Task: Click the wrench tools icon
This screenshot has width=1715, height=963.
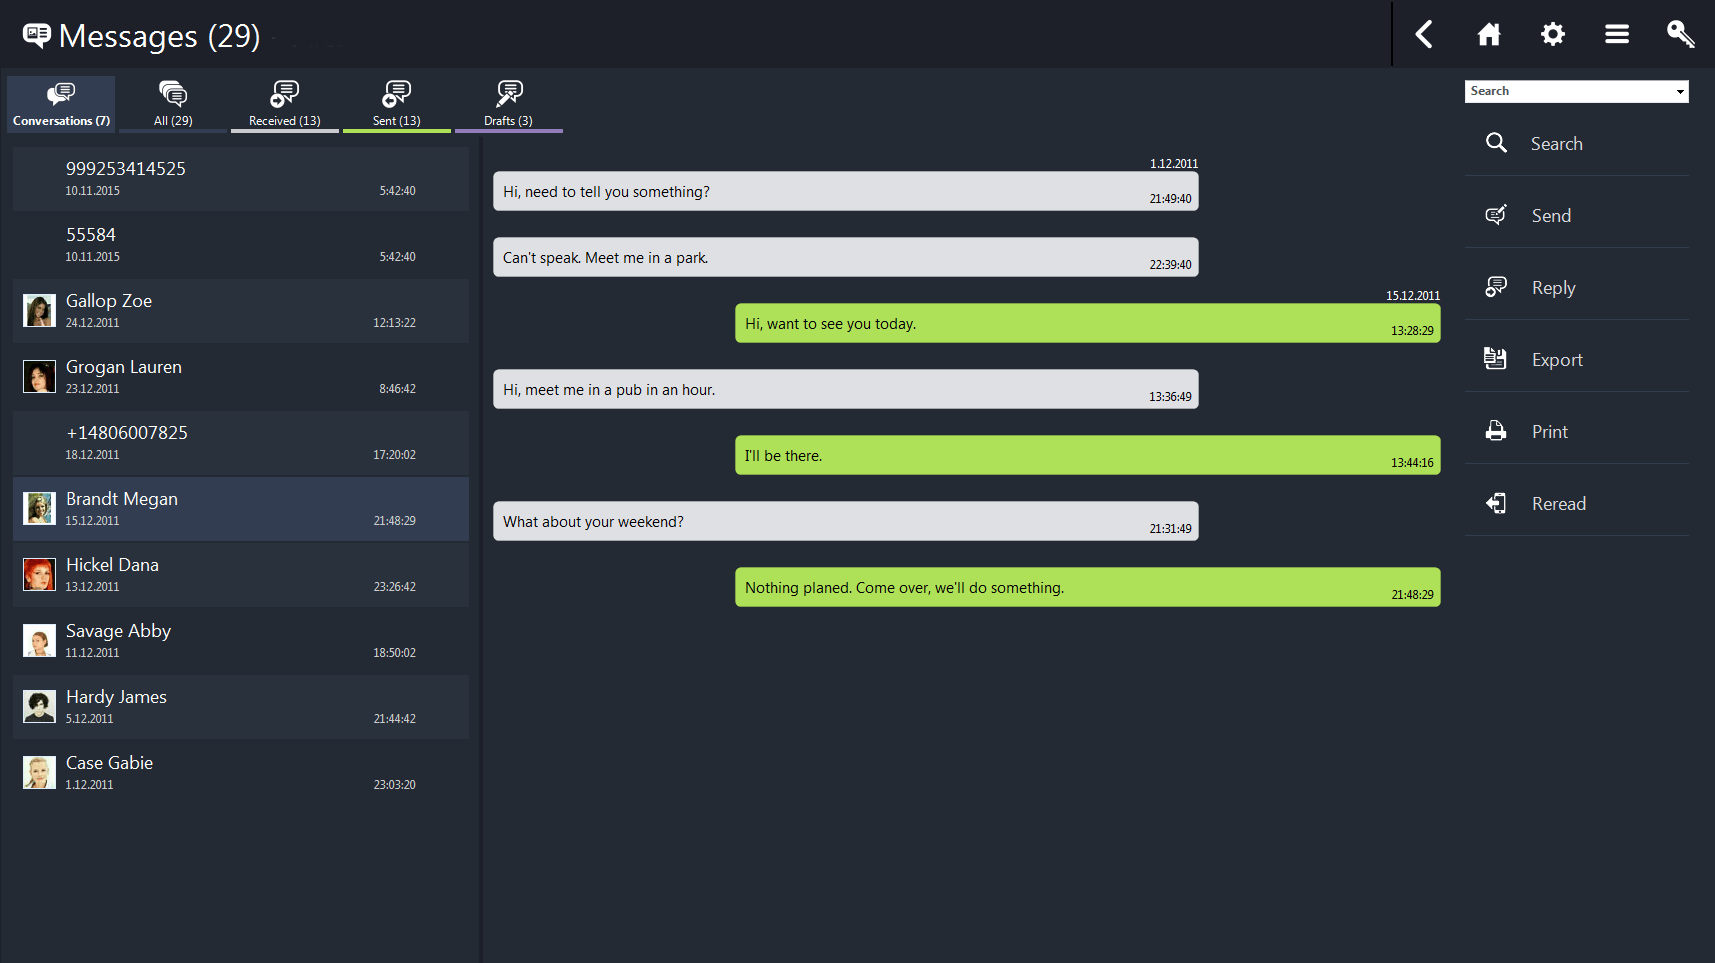Action: tap(1680, 34)
